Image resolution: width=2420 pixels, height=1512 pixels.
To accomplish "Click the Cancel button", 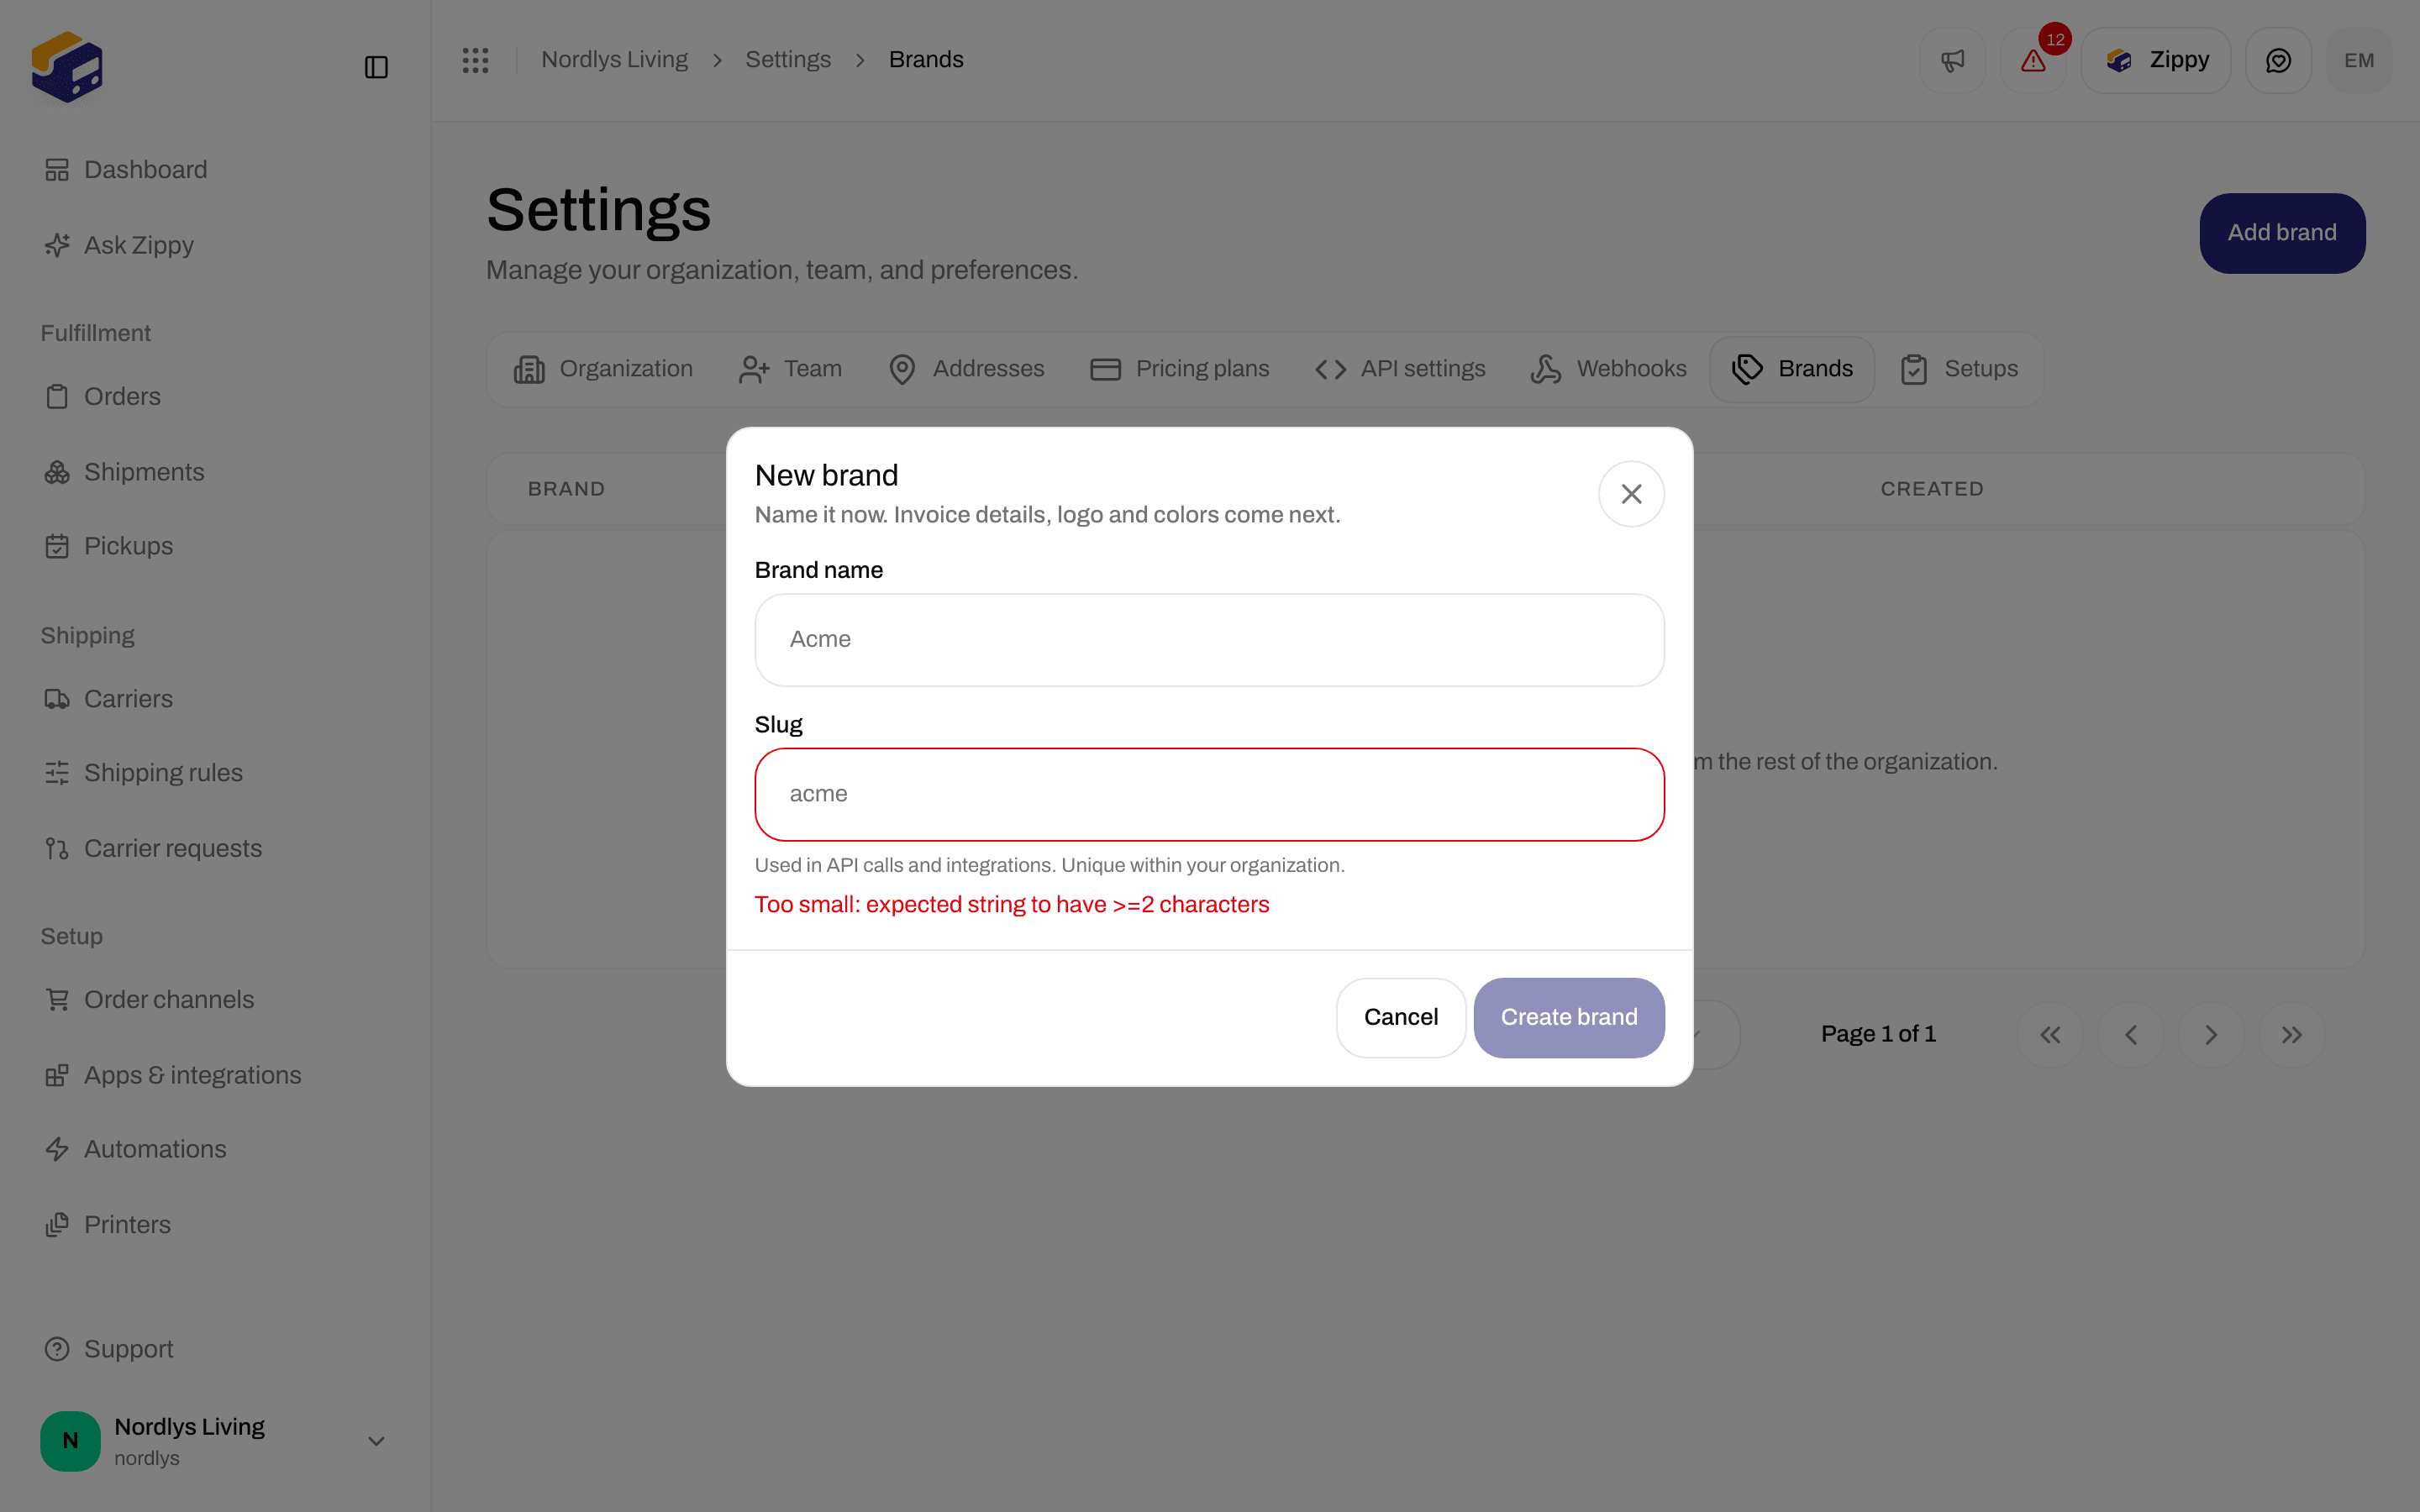I will pos(1400,1017).
